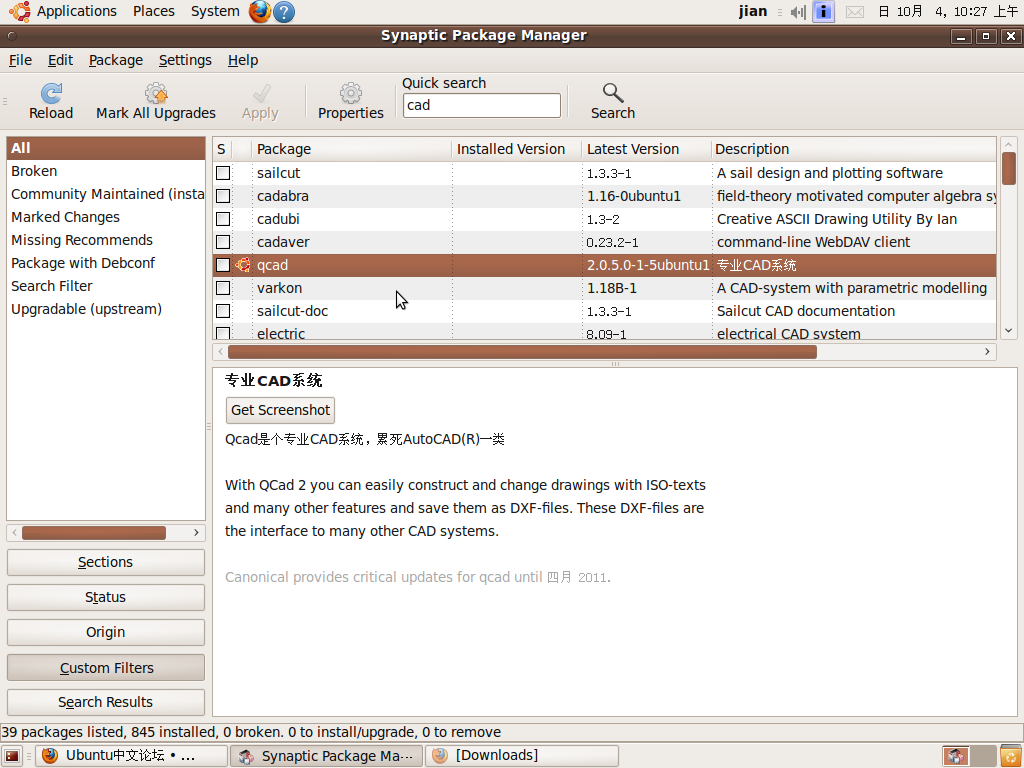Select the Community Maintained filter
1024x768 pixels.
(x=106, y=194)
